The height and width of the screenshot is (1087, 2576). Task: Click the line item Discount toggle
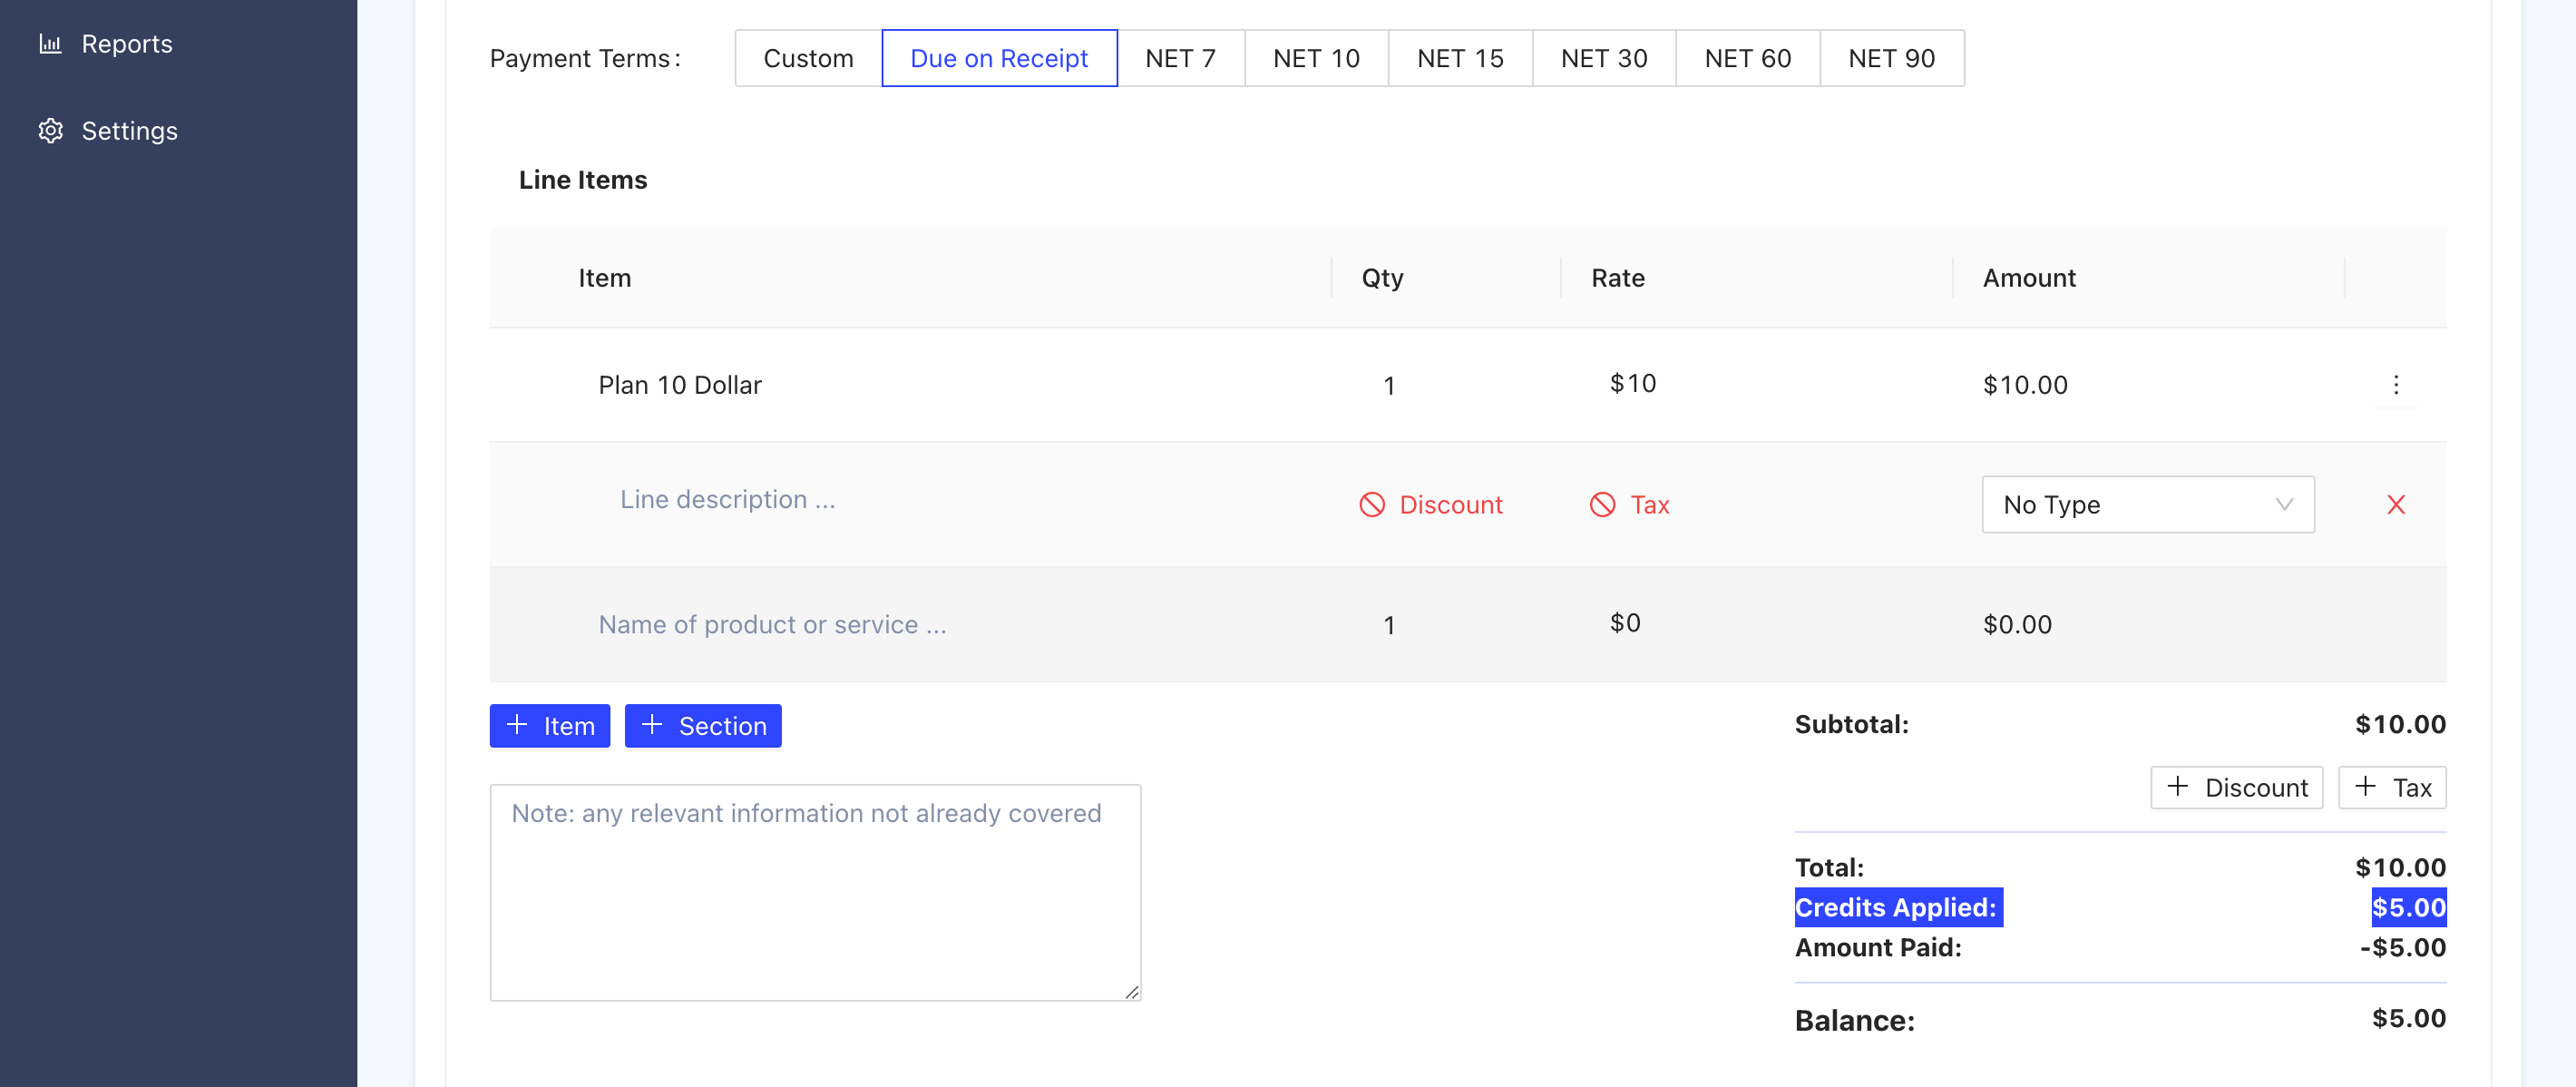click(x=1431, y=505)
